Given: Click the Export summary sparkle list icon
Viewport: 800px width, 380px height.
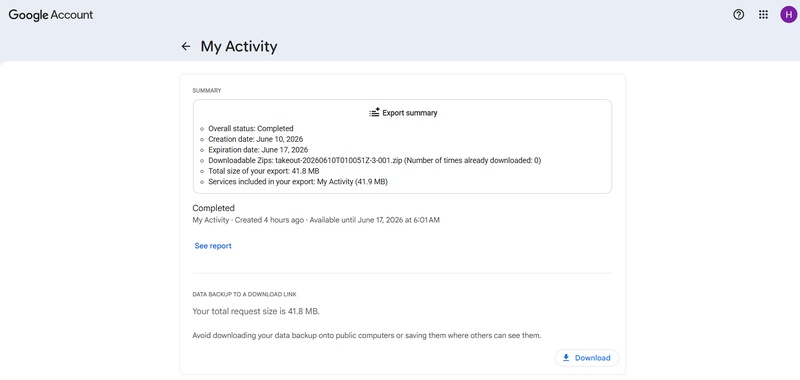Looking at the screenshot, I should 374,113.
